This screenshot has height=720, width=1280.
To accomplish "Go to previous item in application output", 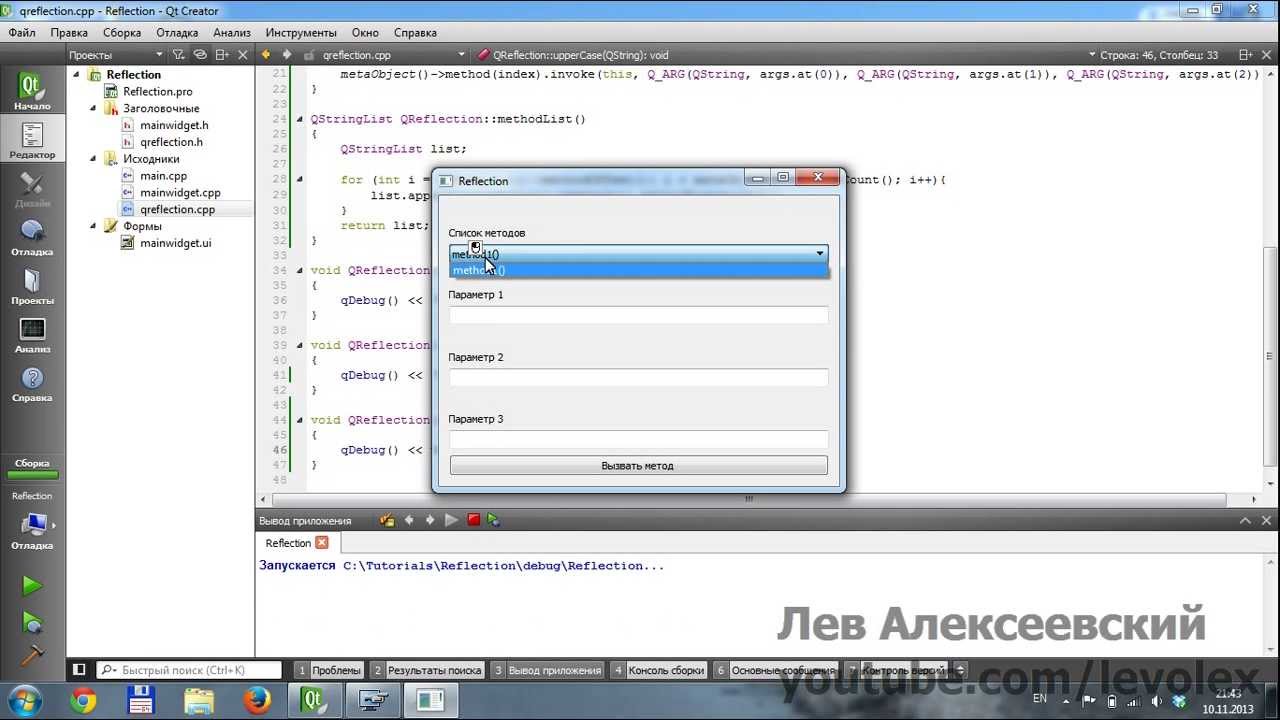I will 409,520.
